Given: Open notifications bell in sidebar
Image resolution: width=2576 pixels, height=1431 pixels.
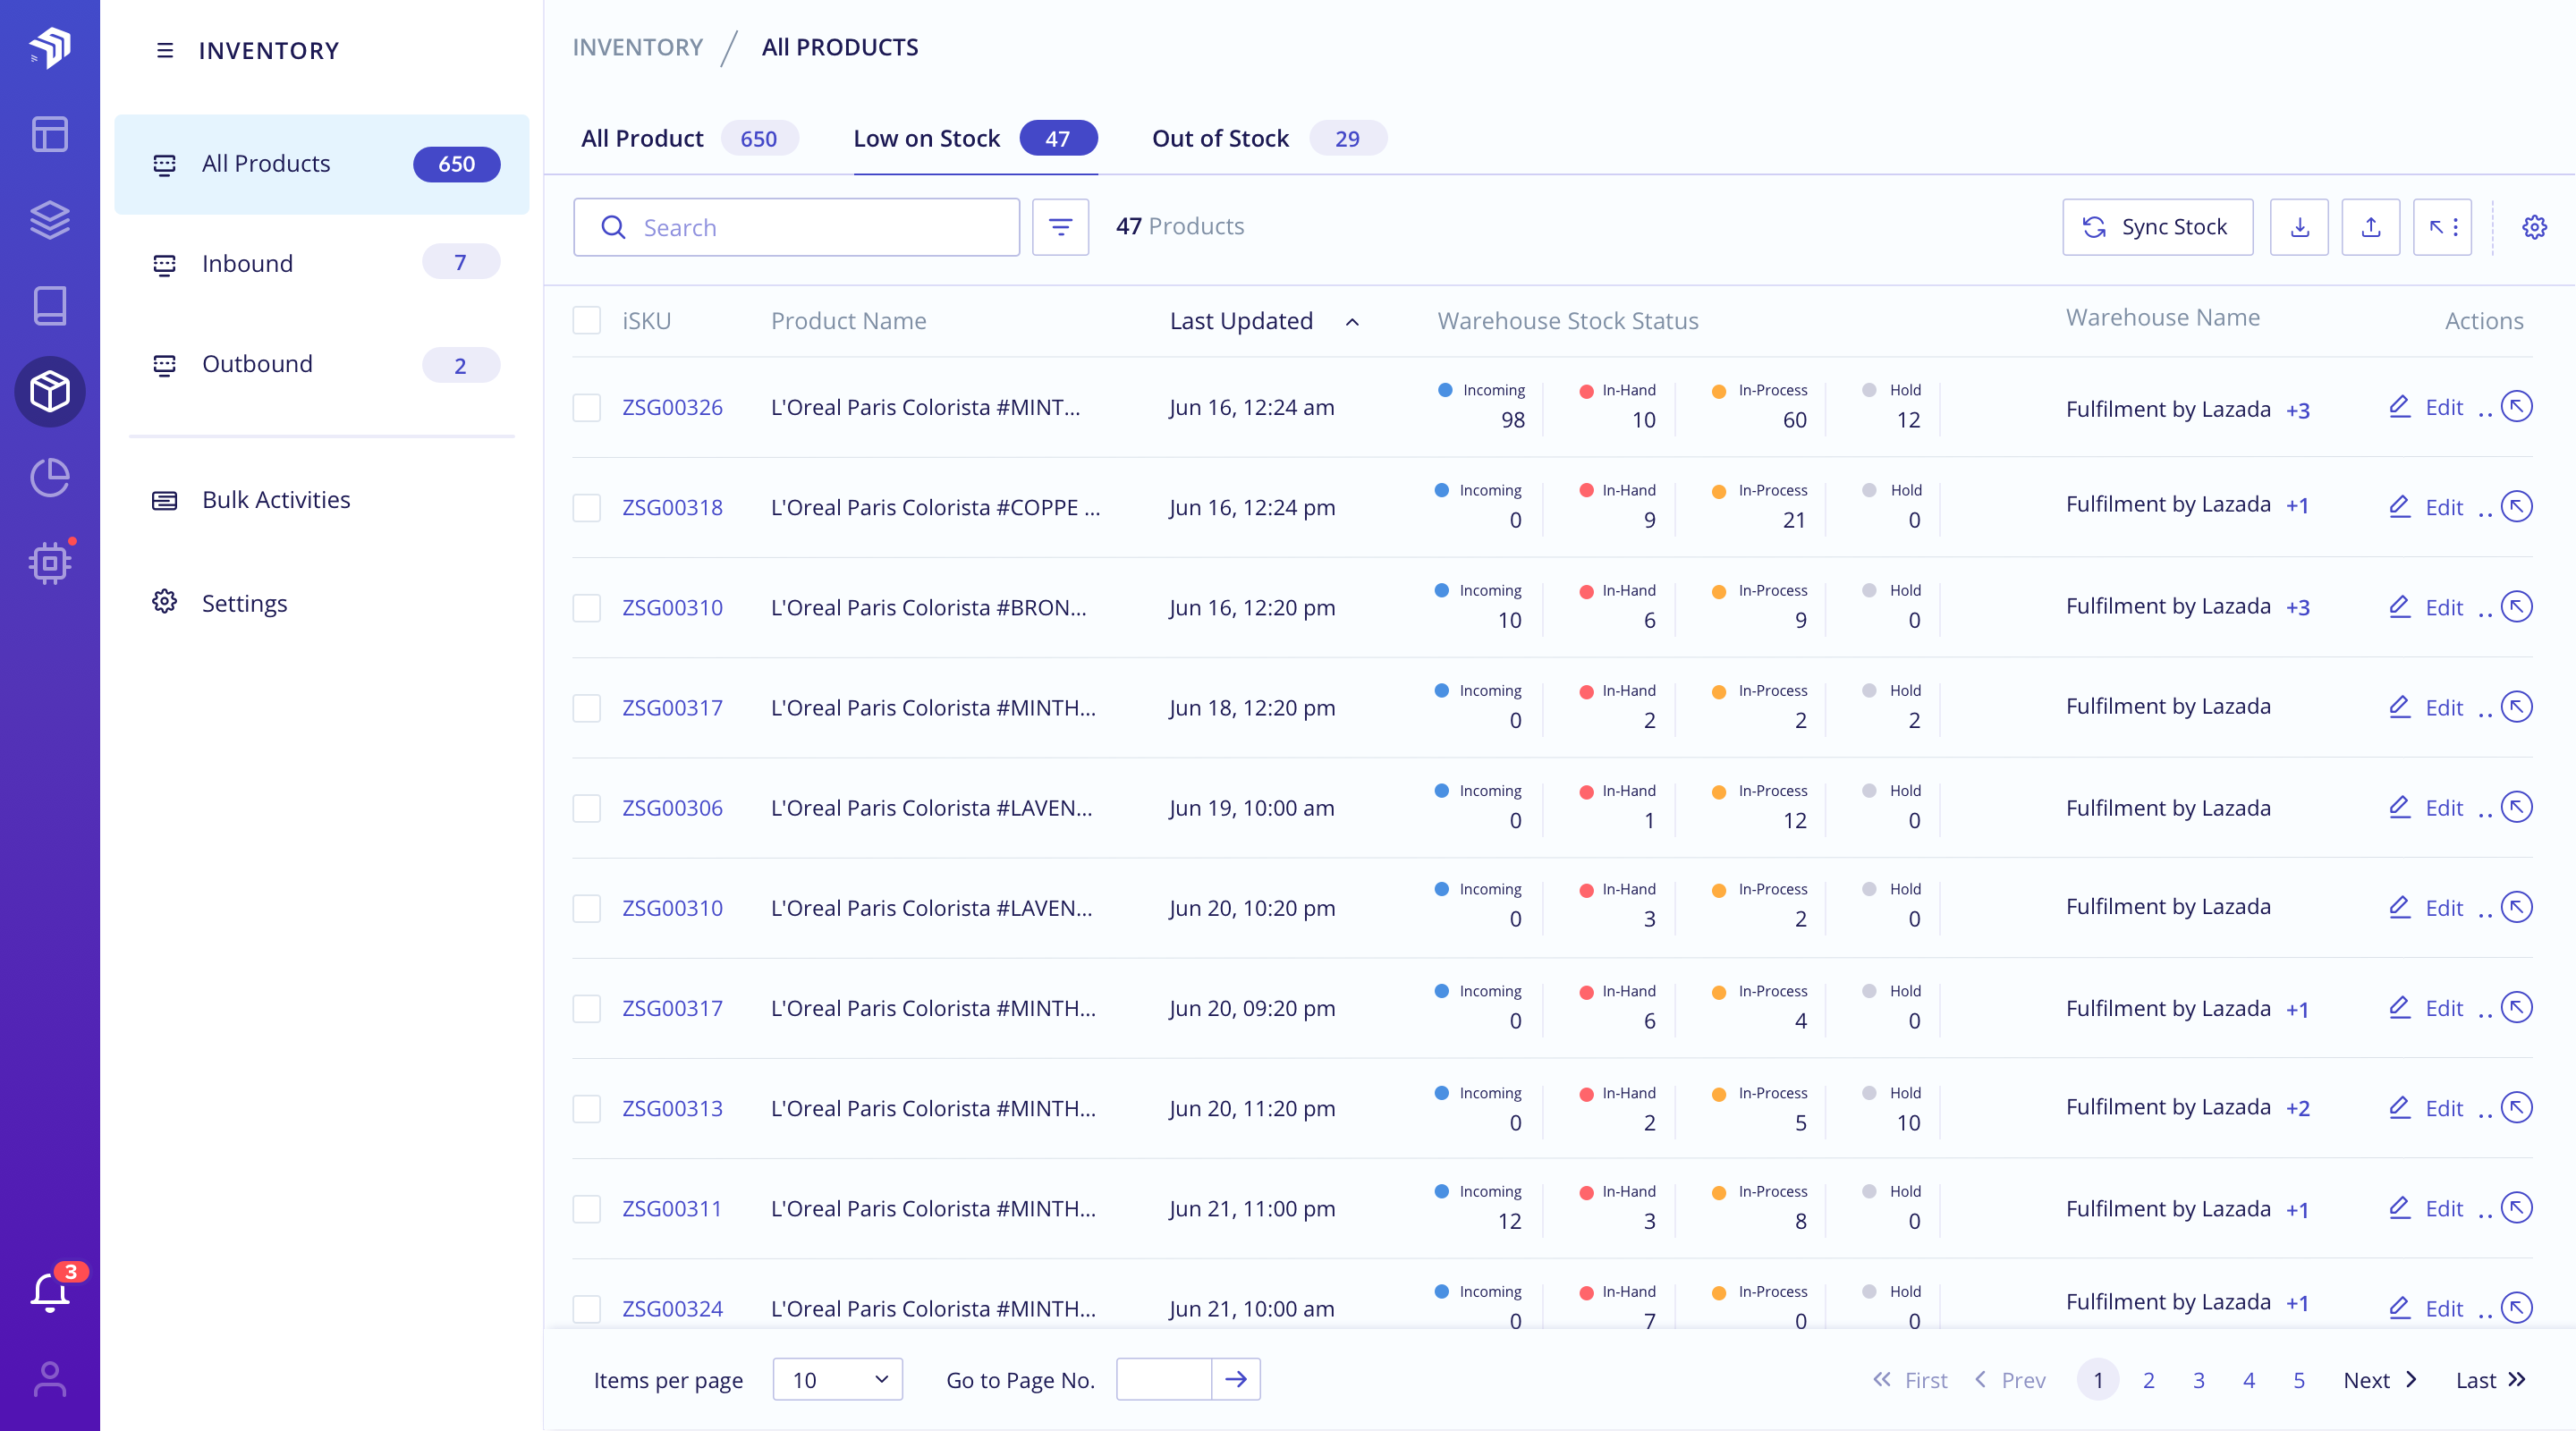Looking at the screenshot, I should point(49,1291).
